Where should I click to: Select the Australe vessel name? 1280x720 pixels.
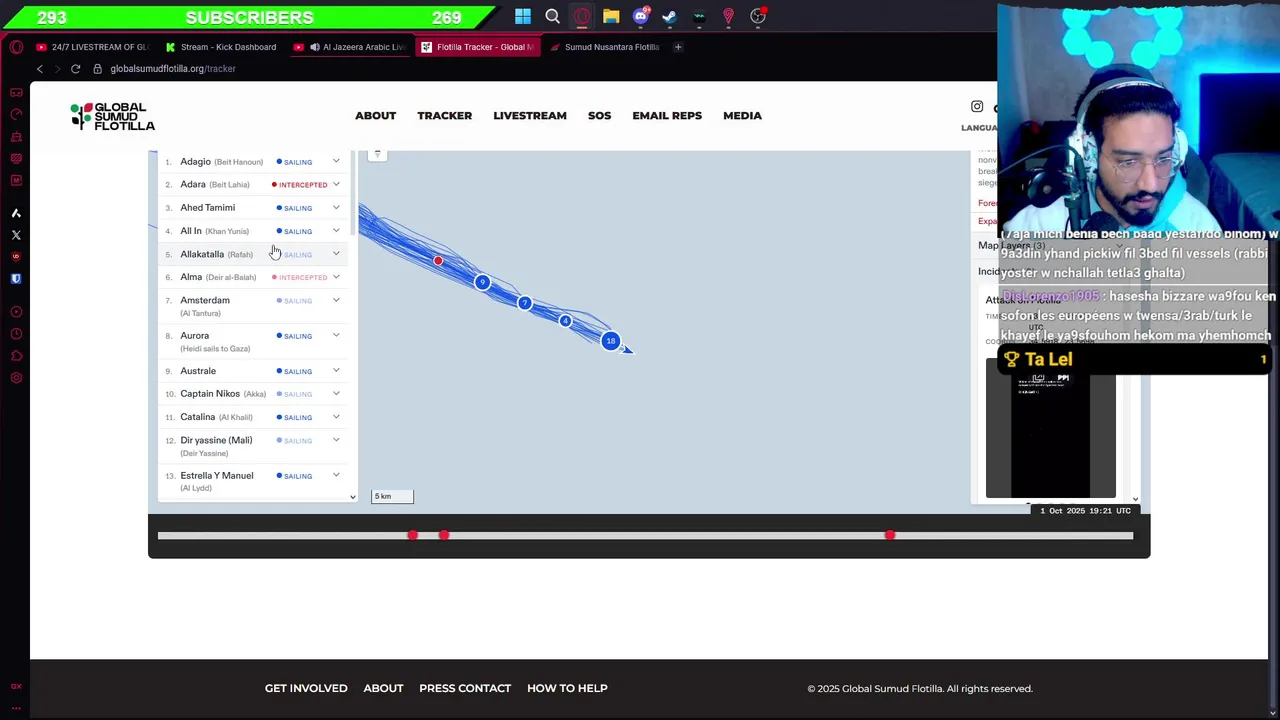pos(198,371)
